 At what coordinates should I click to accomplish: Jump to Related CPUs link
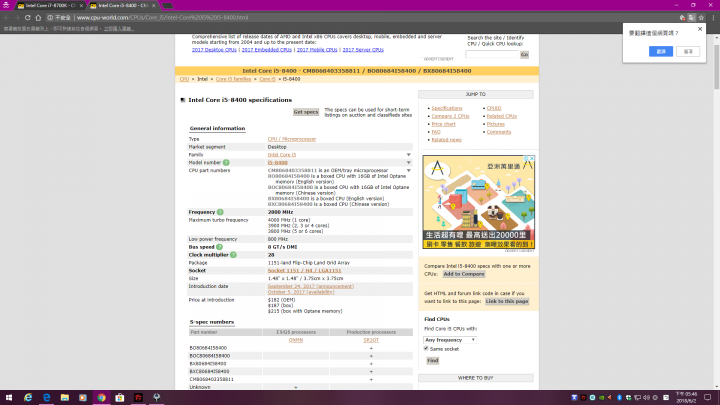tap(501, 116)
